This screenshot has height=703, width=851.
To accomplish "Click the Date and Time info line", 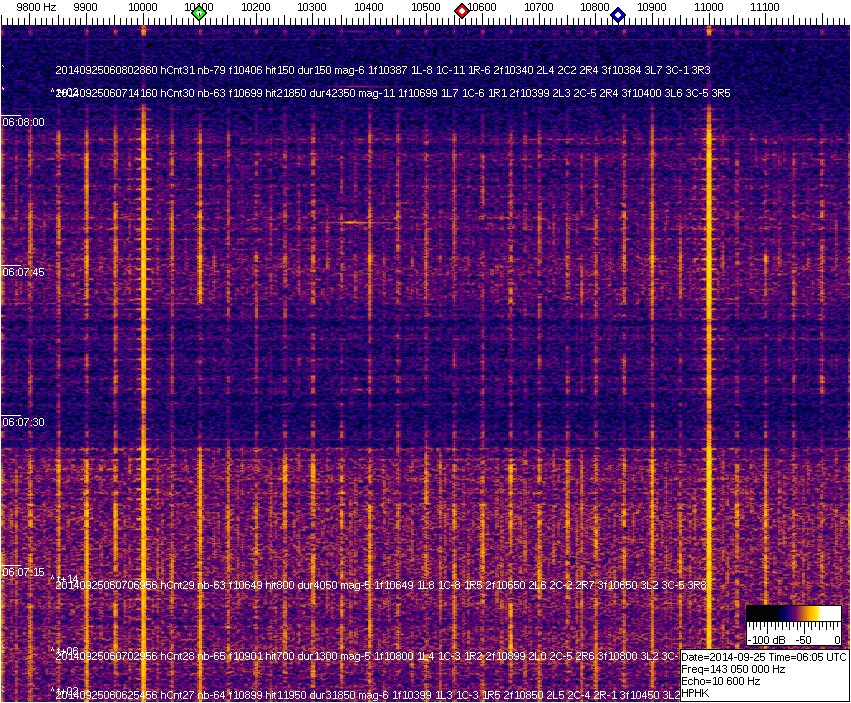I will [x=764, y=657].
